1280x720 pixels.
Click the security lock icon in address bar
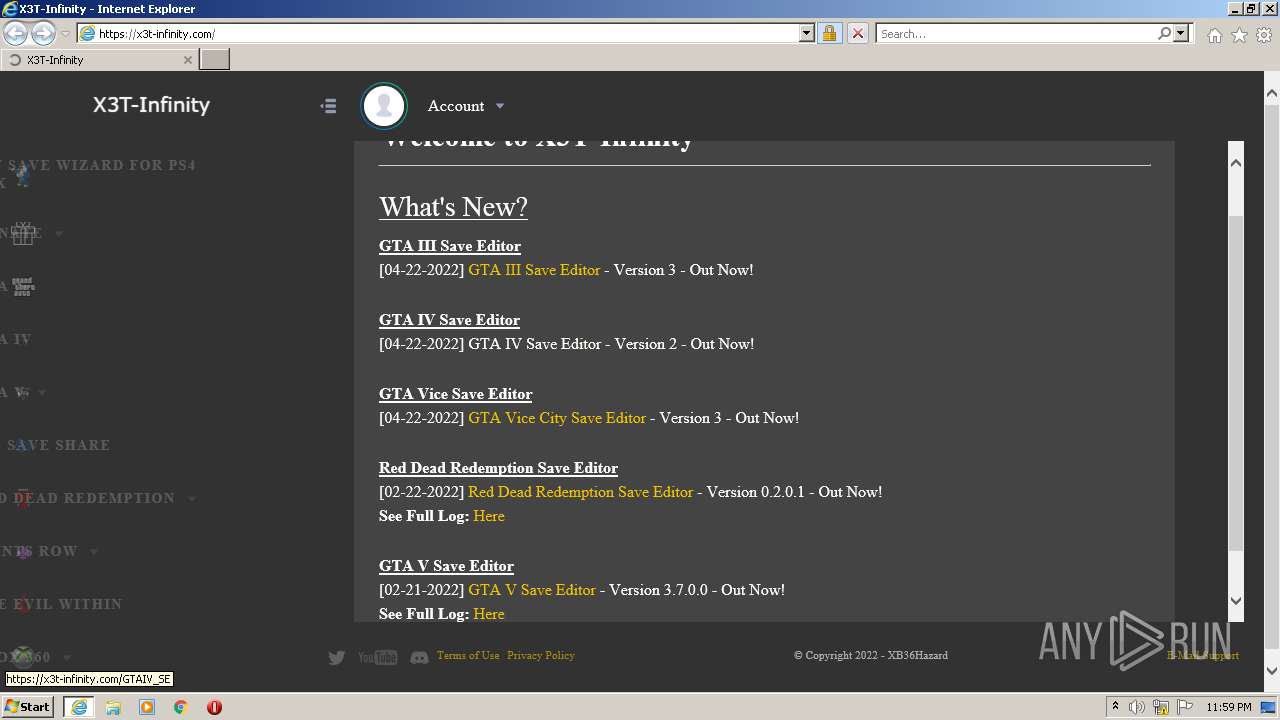click(829, 33)
